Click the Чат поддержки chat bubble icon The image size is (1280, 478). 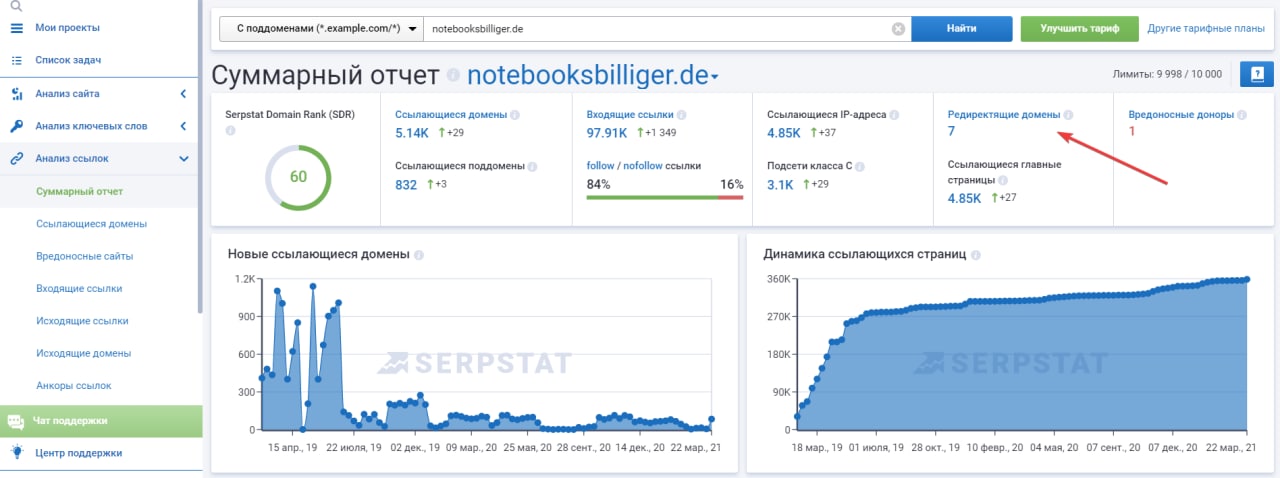(x=16, y=421)
